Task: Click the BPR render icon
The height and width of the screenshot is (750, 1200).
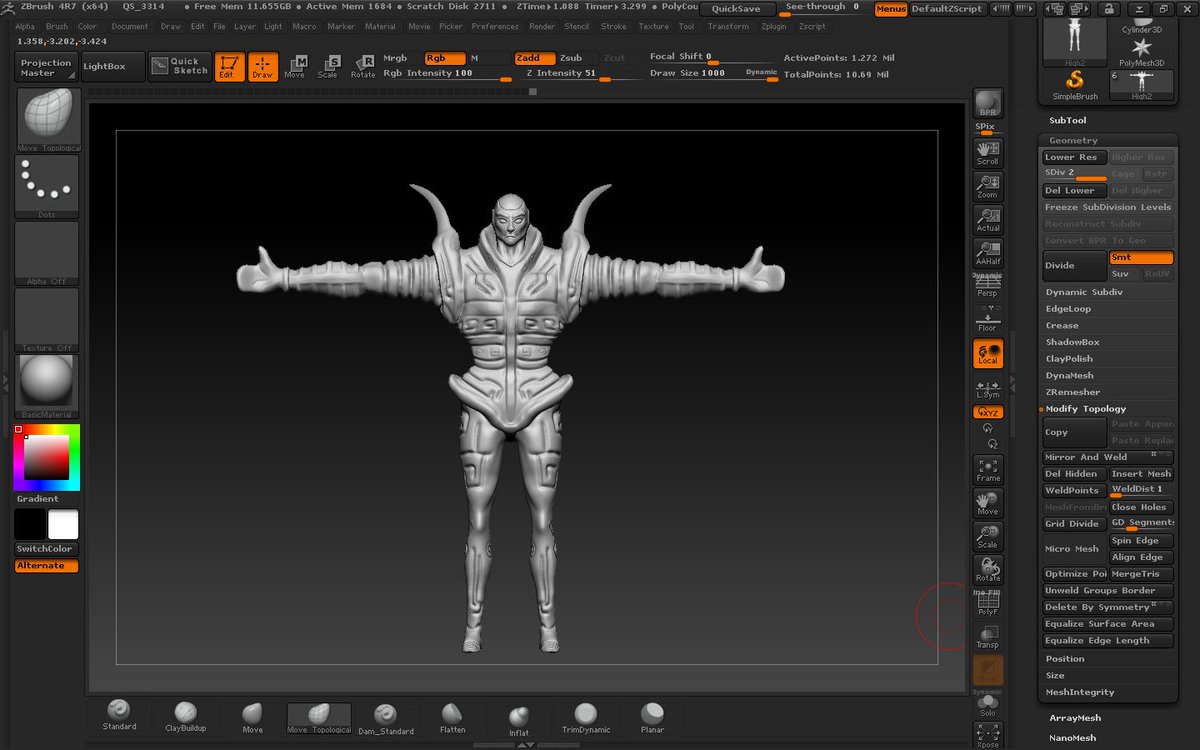Action: pos(988,104)
